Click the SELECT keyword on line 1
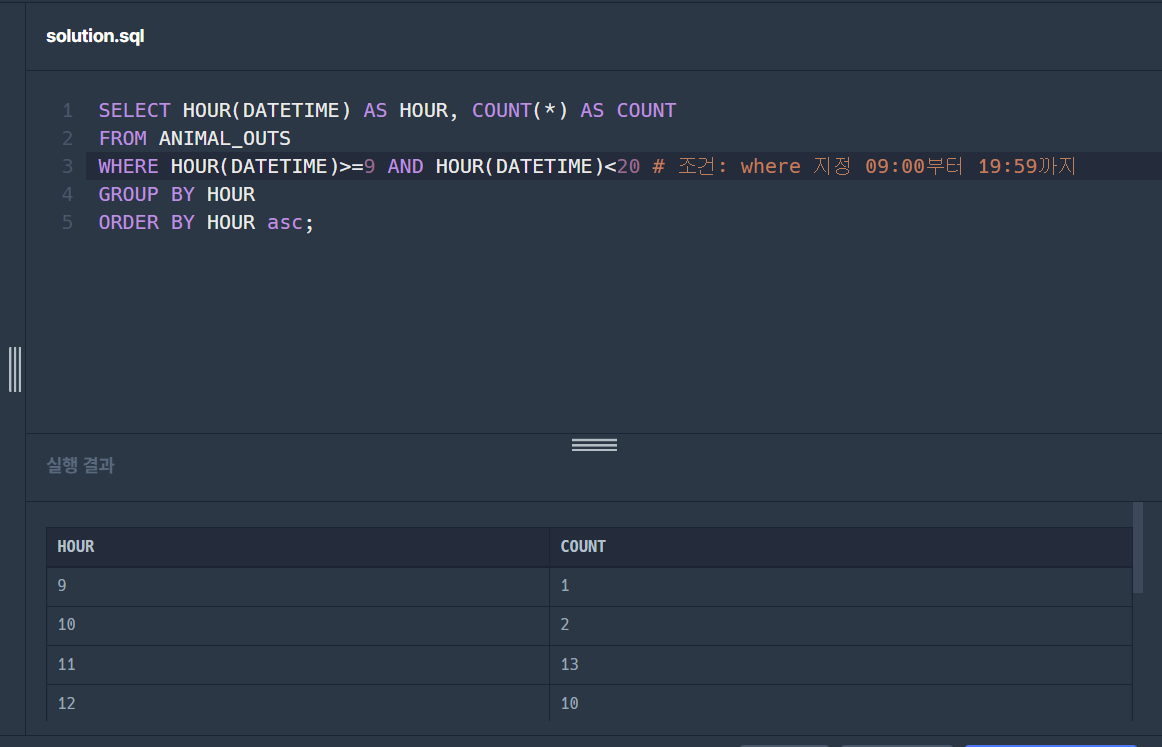Image resolution: width=1162 pixels, height=747 pixels. (134, 110)
